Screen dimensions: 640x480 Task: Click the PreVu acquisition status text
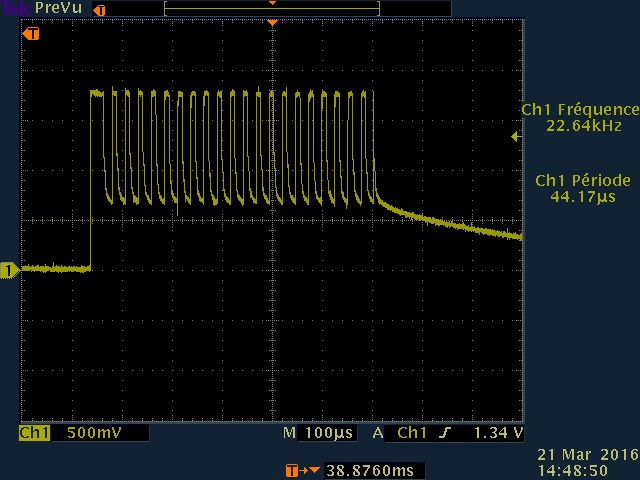click(x=58, y=8)
